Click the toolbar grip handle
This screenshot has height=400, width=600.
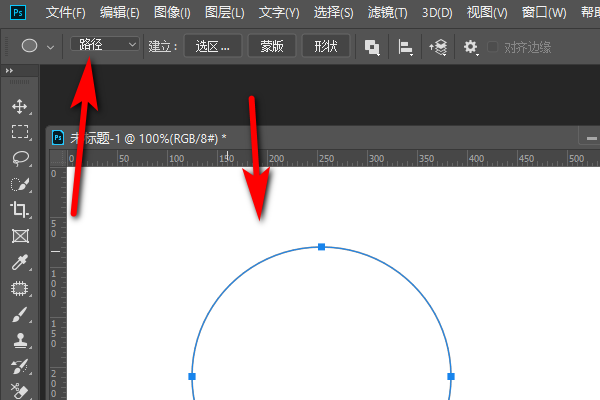coord(19,82)
